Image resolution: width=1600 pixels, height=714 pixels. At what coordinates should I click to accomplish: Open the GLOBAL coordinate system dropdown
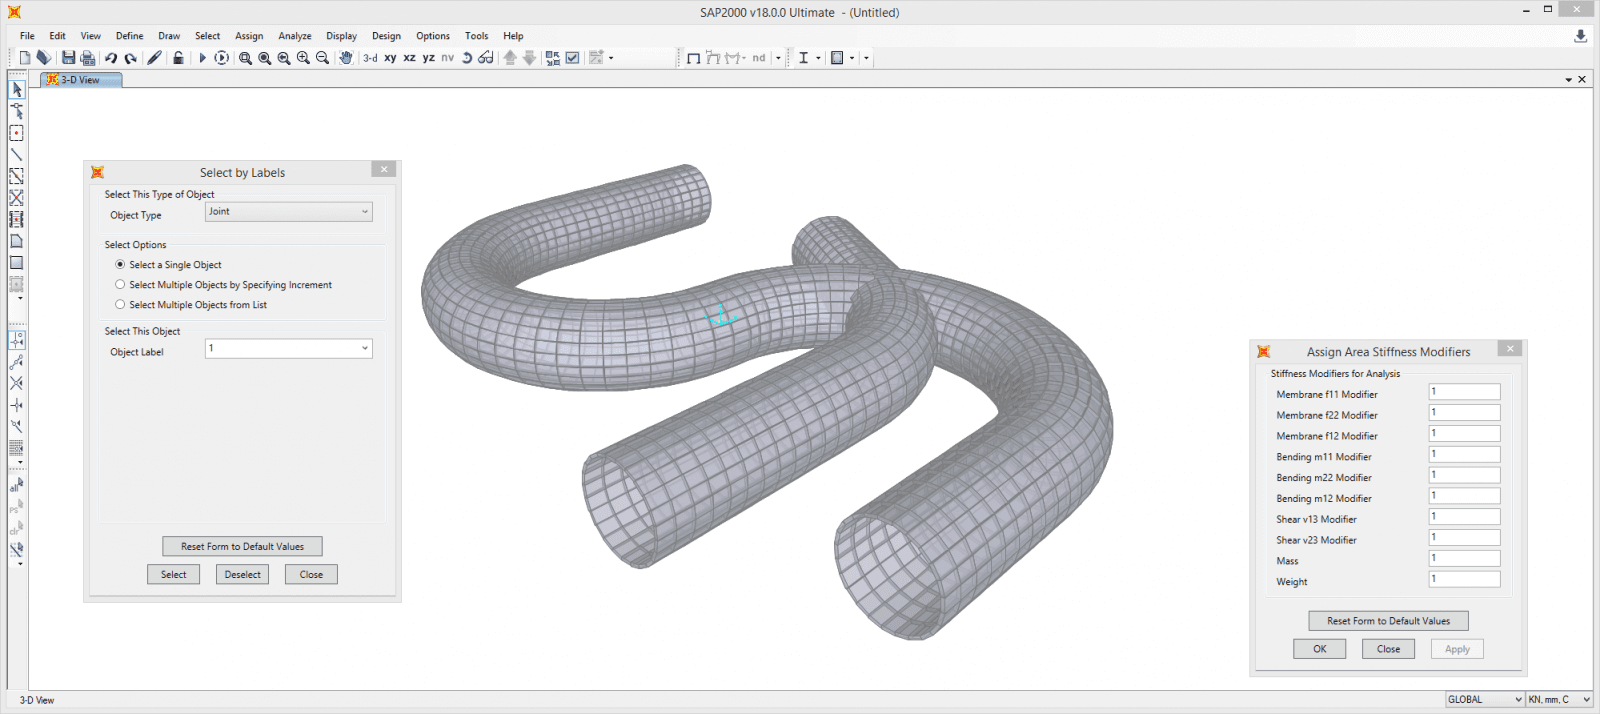(x=1485, y=699)
